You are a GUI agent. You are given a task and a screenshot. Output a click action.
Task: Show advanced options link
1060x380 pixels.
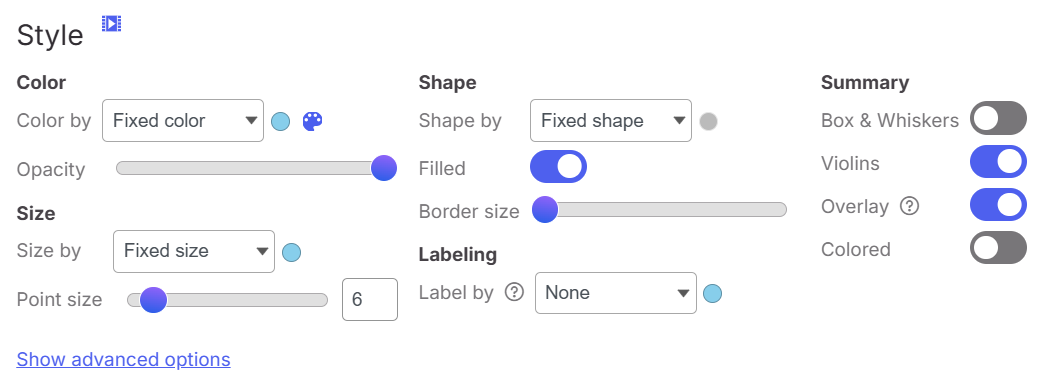click(x=124, y=359)
